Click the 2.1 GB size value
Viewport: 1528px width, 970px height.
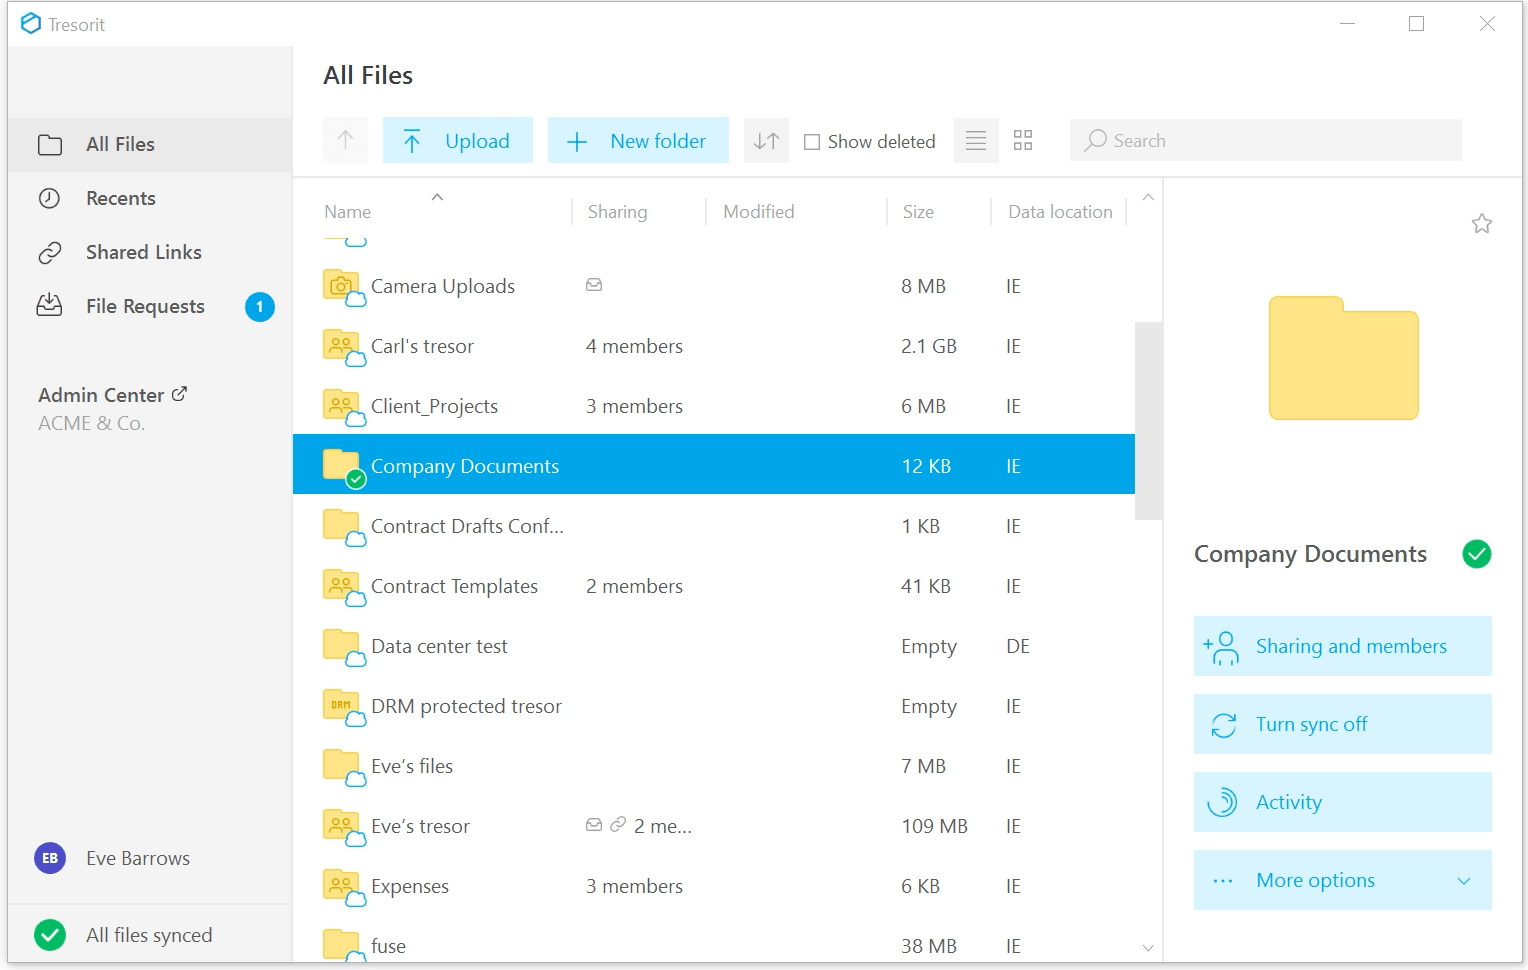[x=929, y=346]
